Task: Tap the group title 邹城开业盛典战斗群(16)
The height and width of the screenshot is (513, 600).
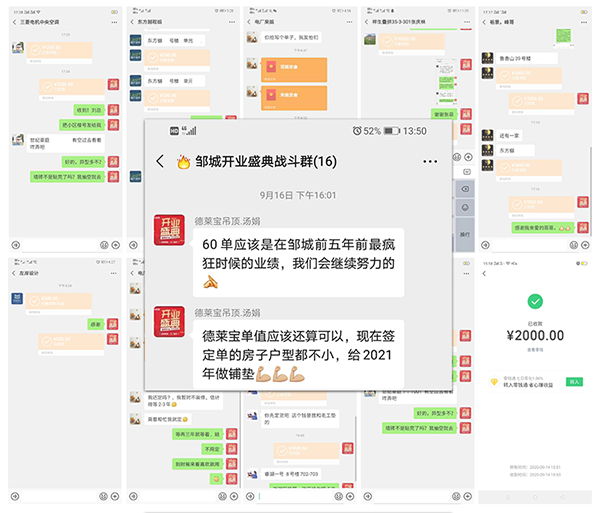Action: (x=266, y=161)
